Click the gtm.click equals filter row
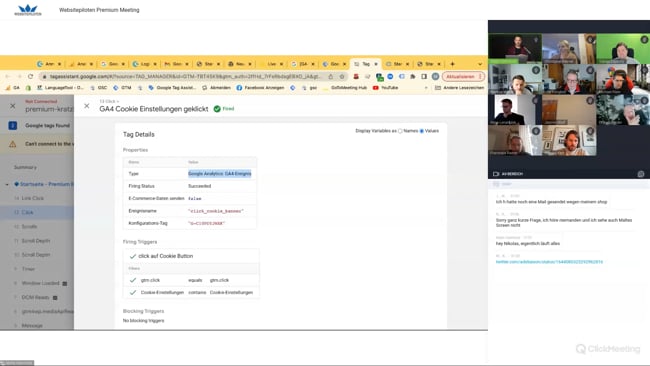650x366 pixels. (x=191, y=280)
